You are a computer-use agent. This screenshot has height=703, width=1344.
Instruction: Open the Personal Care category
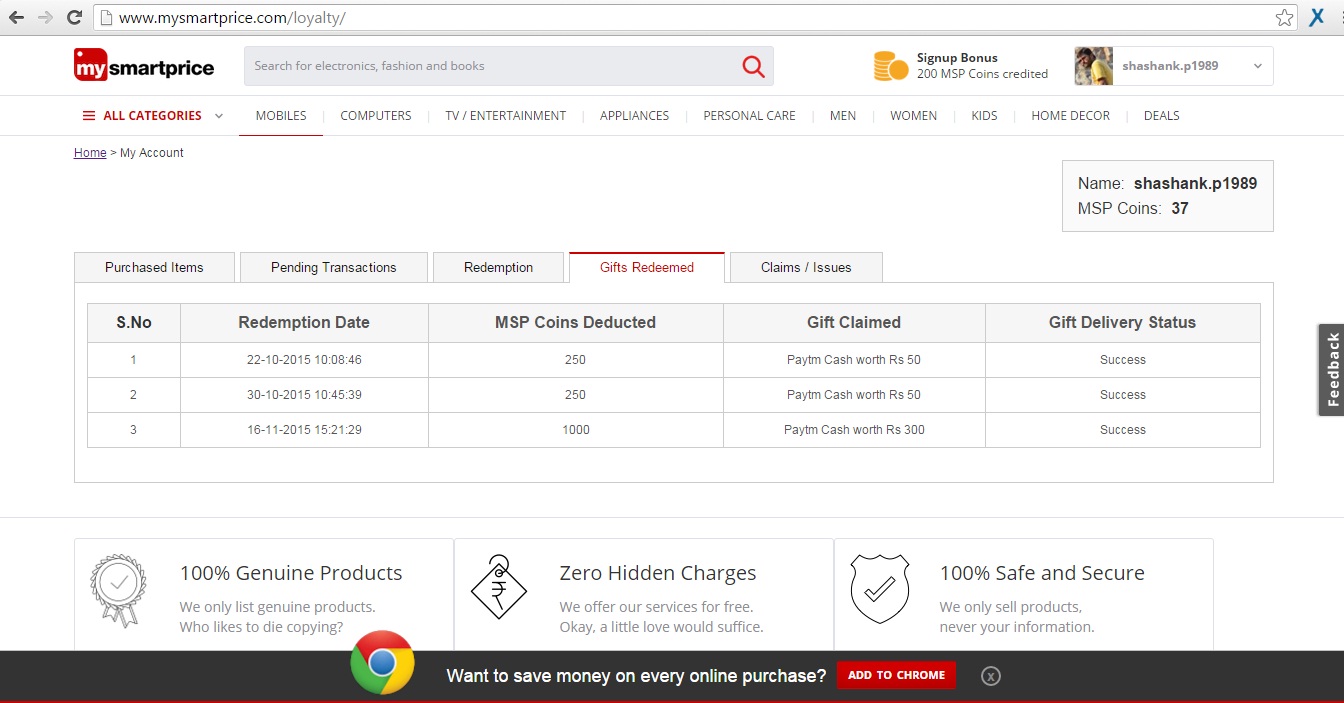coord(750,116)
